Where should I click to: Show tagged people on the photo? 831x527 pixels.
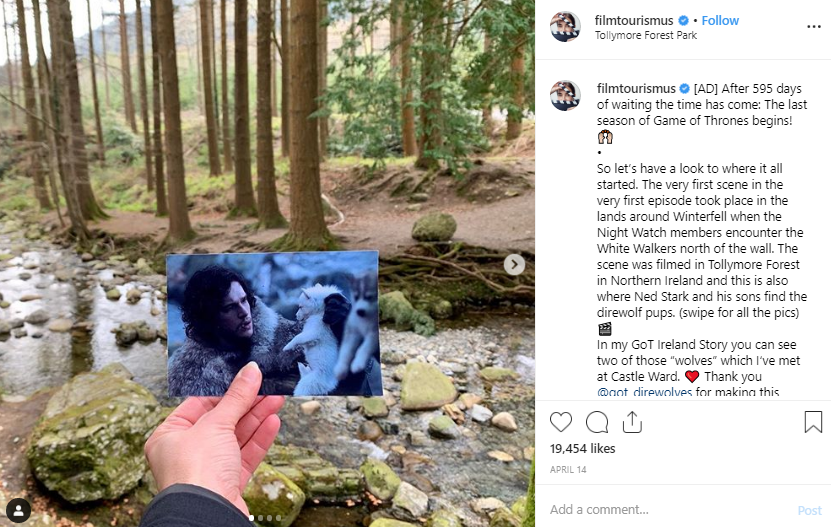click(x=19, y=510)
